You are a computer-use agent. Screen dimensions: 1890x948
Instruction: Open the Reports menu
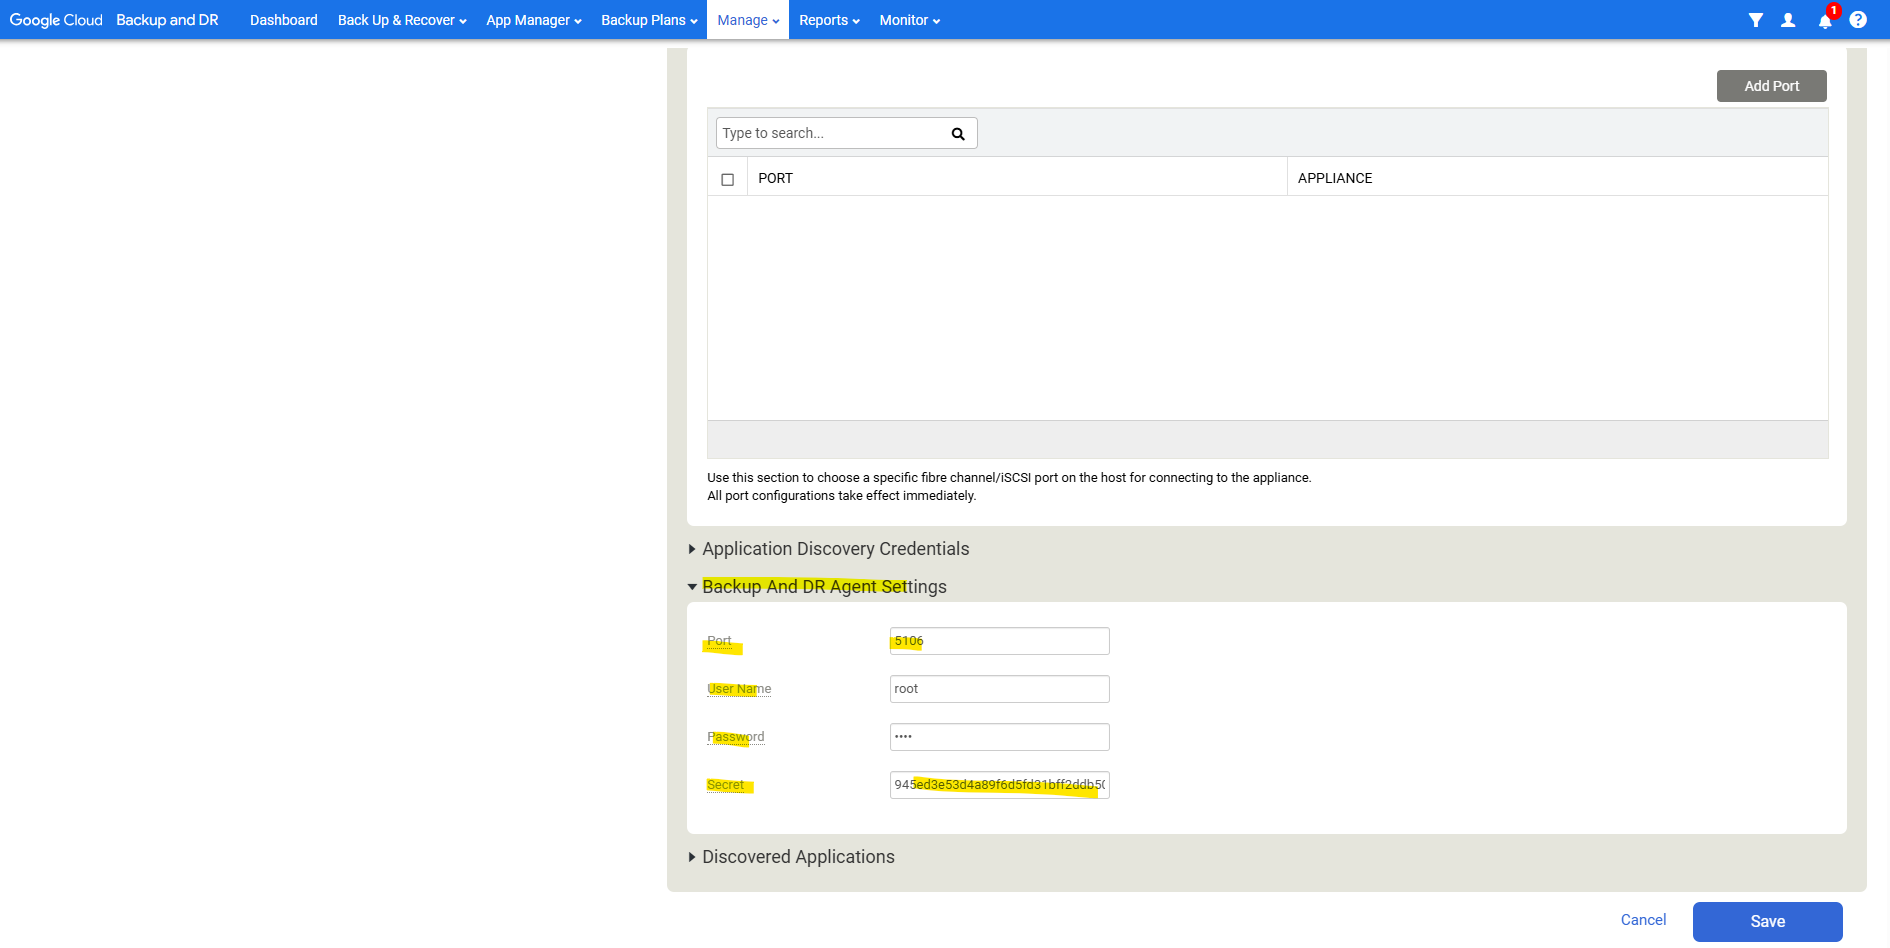(x=828, y=20)
